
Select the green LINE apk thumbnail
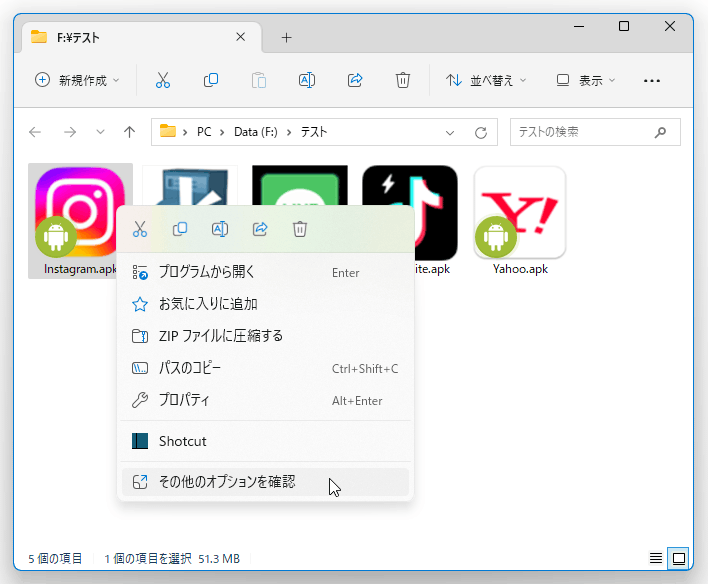300,185
